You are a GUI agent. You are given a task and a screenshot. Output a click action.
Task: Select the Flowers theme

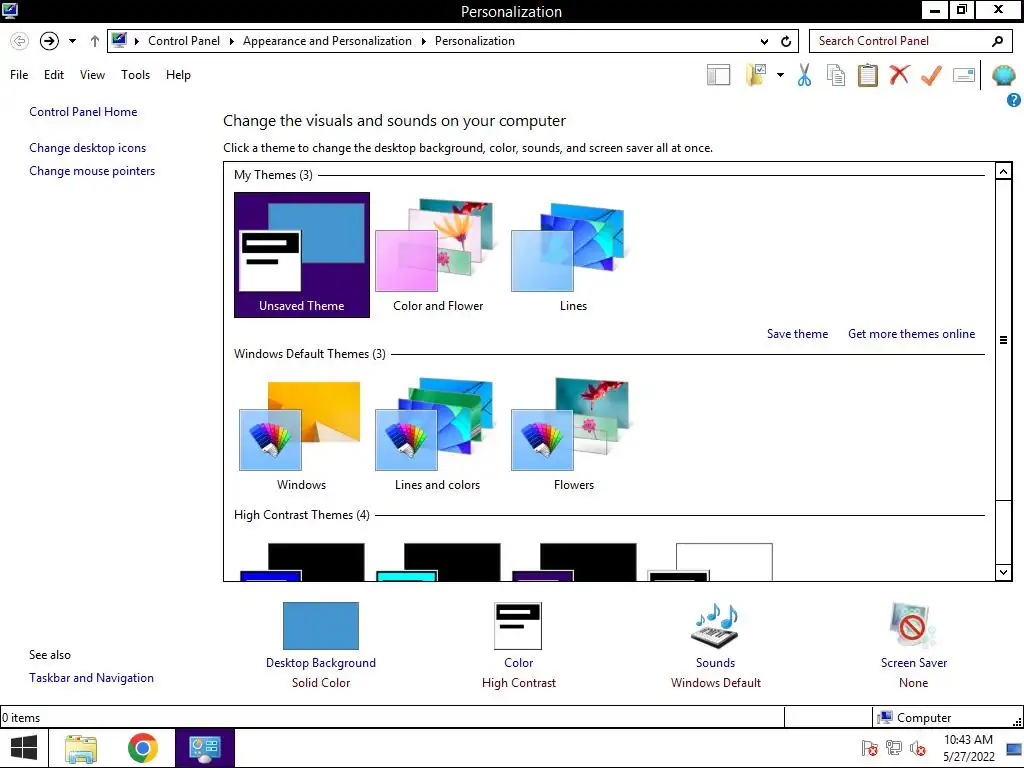coord(573,434)
